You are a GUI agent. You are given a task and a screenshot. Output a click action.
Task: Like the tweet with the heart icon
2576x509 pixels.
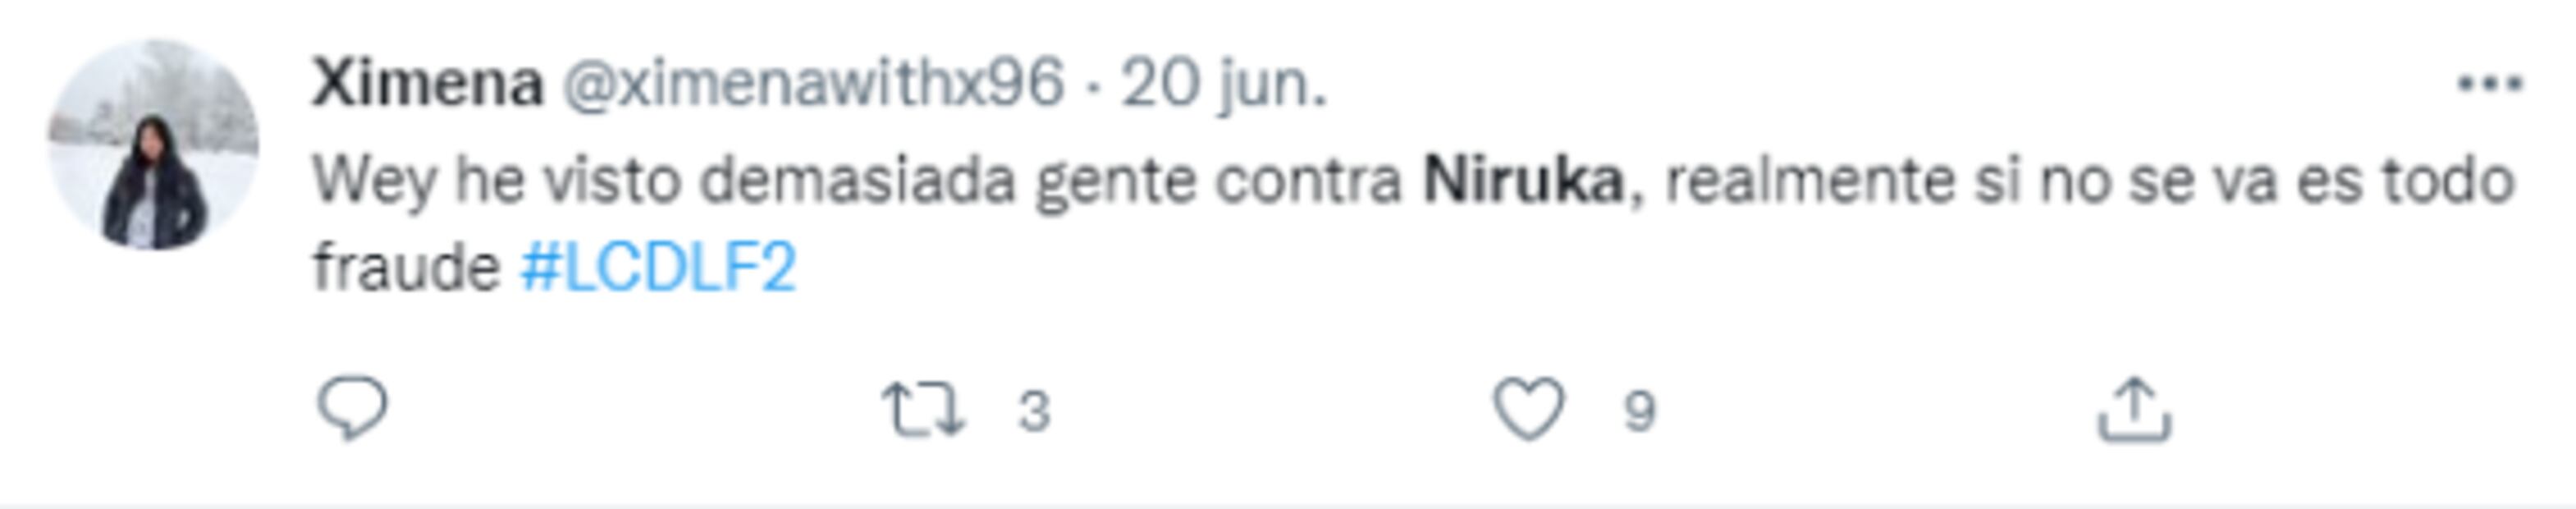click(x=1528, y=409)
